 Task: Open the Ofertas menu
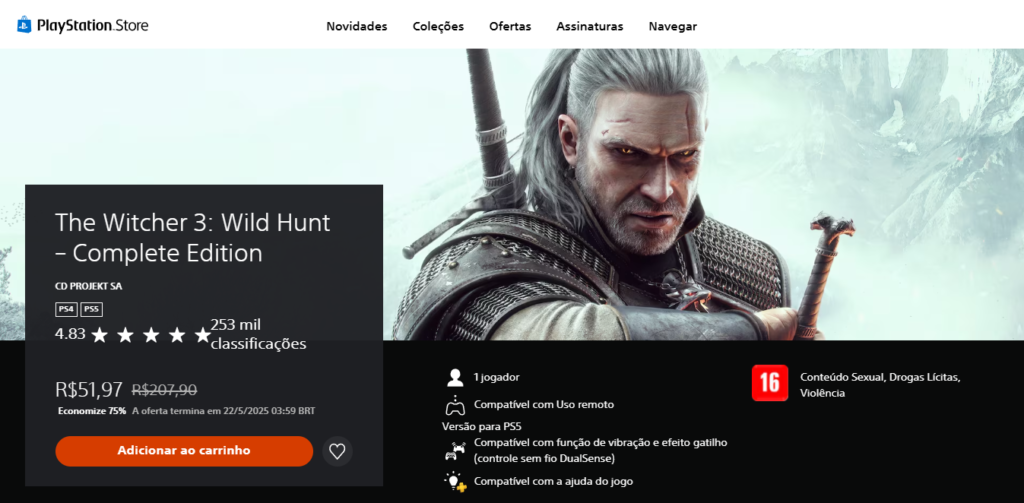(510, 26)
